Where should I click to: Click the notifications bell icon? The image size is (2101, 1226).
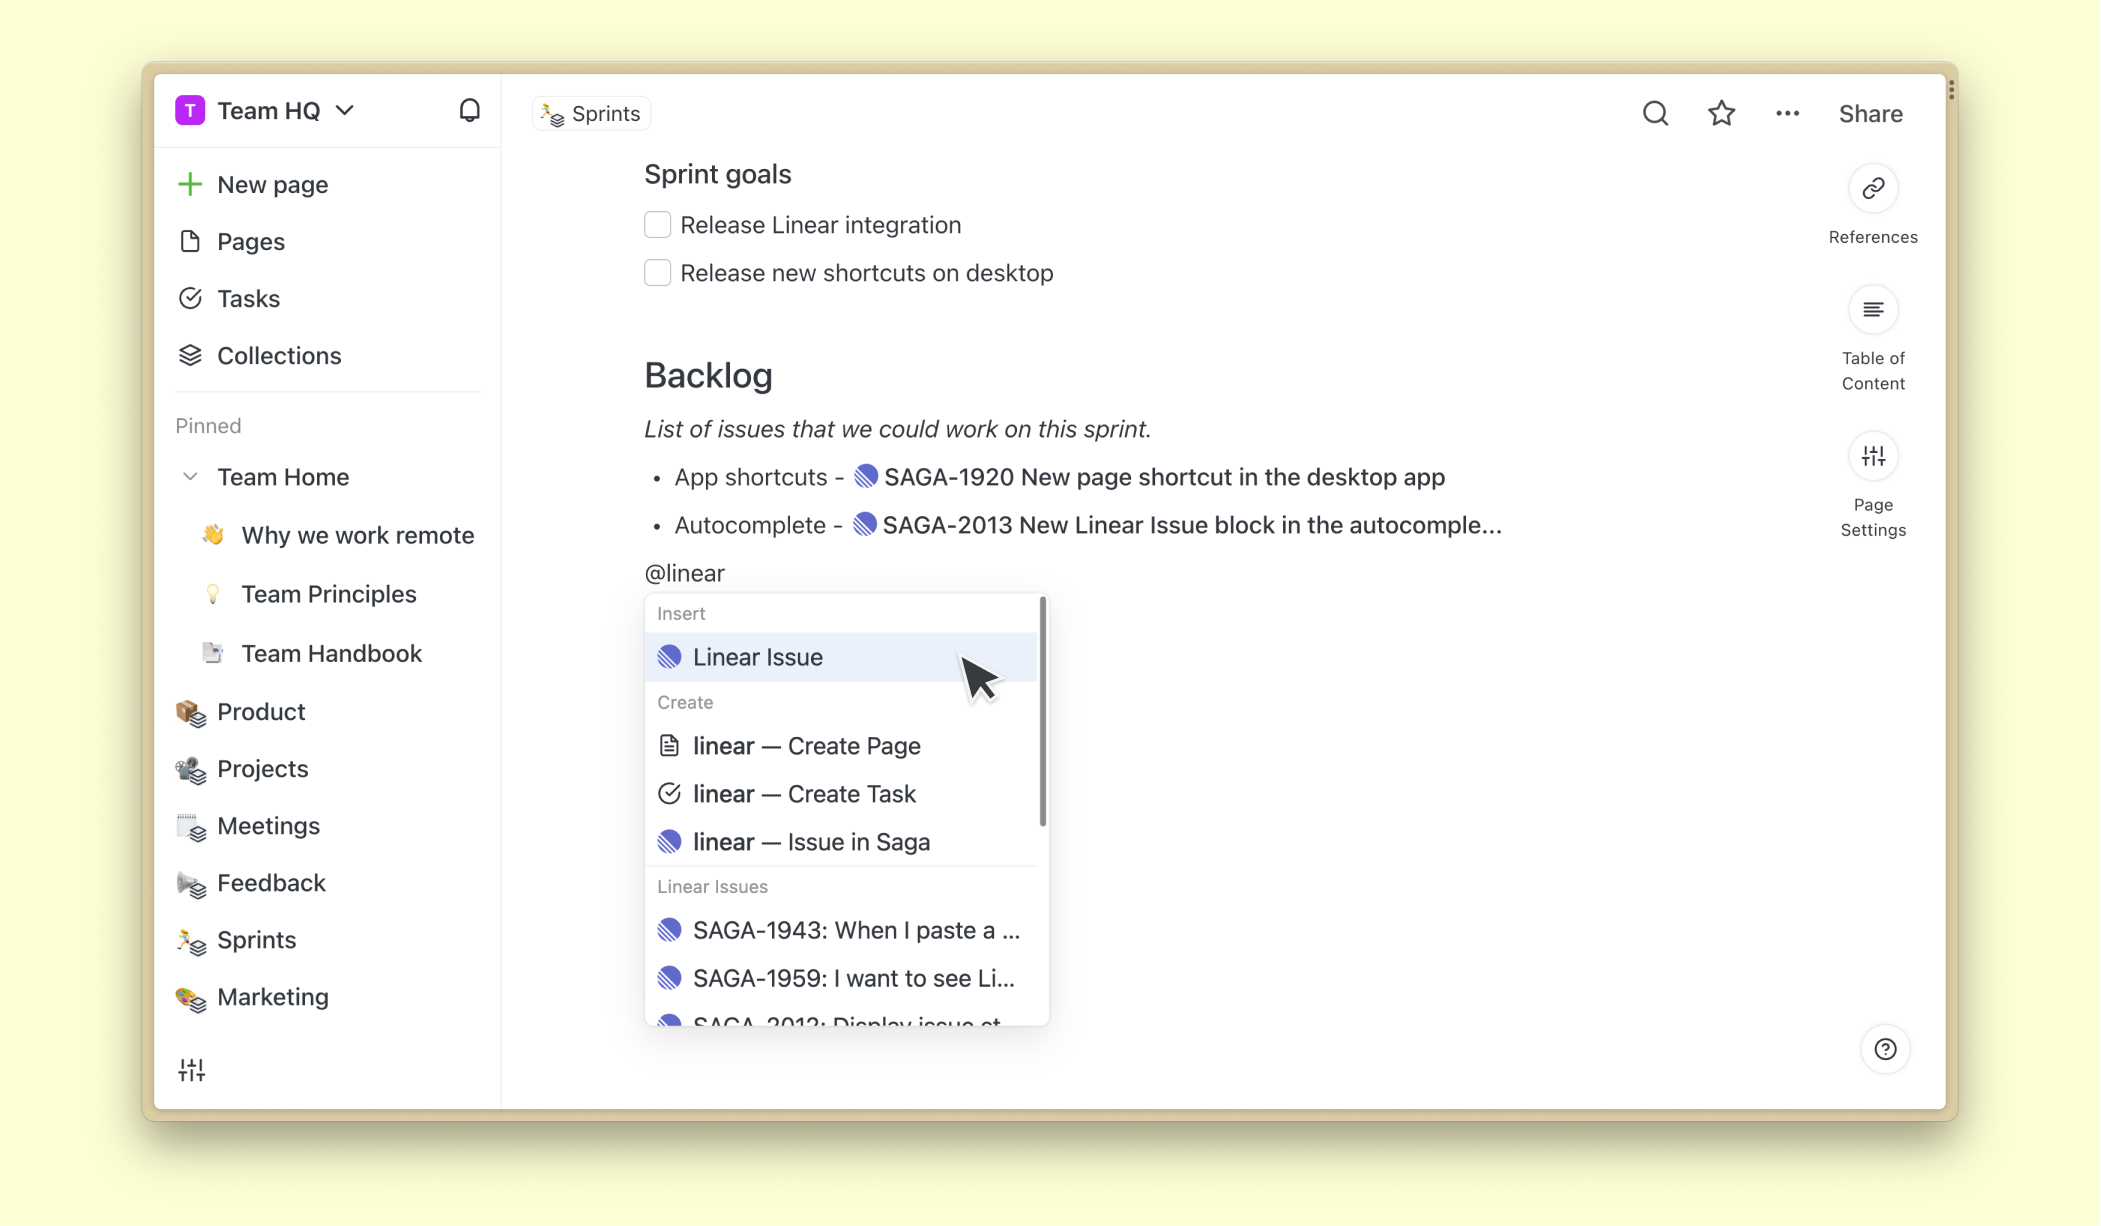pos(469,111)
